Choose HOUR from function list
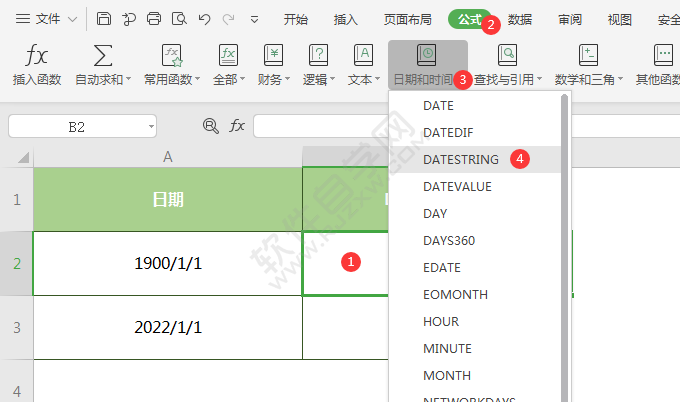The width and height of the screenshot is (680, 402). click(475, 321)
